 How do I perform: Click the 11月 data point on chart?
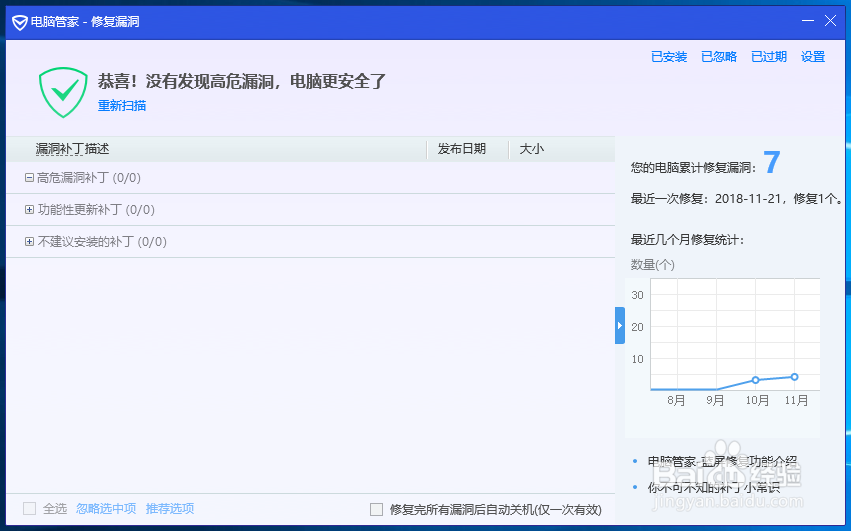[x=795, y=377]
